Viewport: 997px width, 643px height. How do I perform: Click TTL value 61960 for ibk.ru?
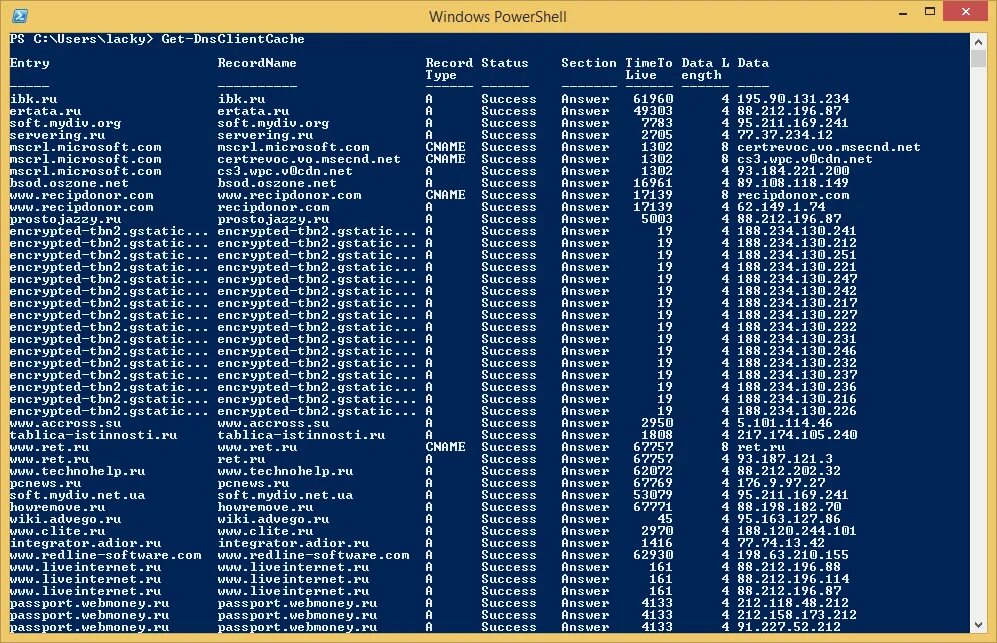coord(653,99)
